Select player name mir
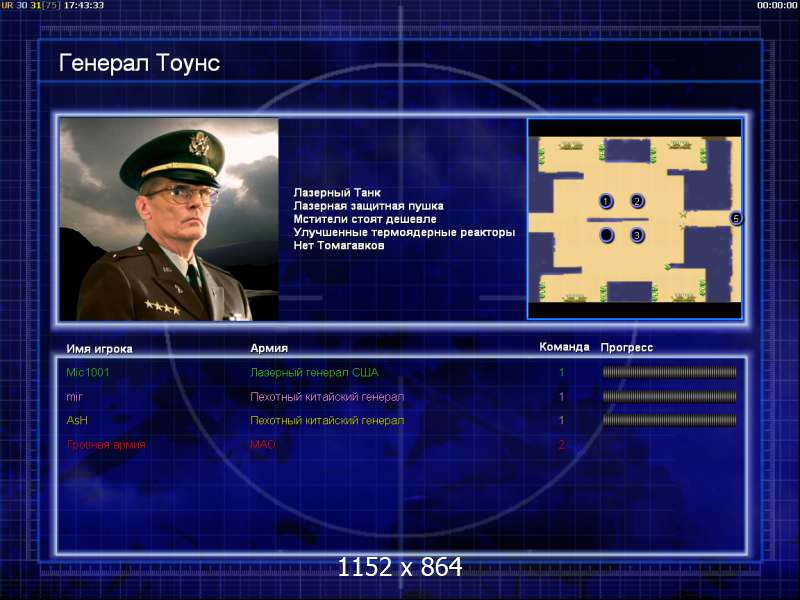This screenshot has width=800, height=600. click(x=74, y=396)
